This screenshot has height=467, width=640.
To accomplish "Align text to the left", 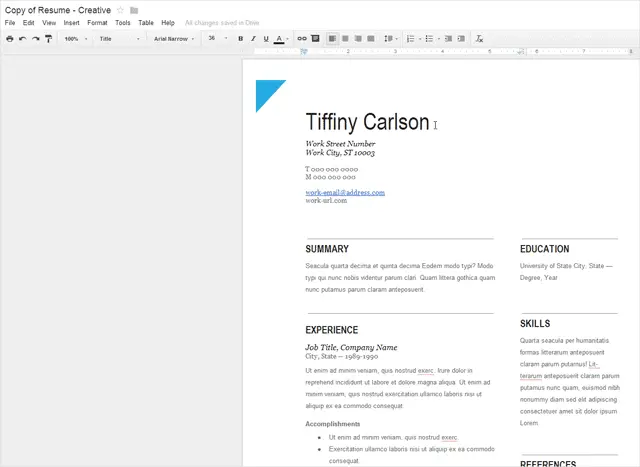I will tap(333, 39).
